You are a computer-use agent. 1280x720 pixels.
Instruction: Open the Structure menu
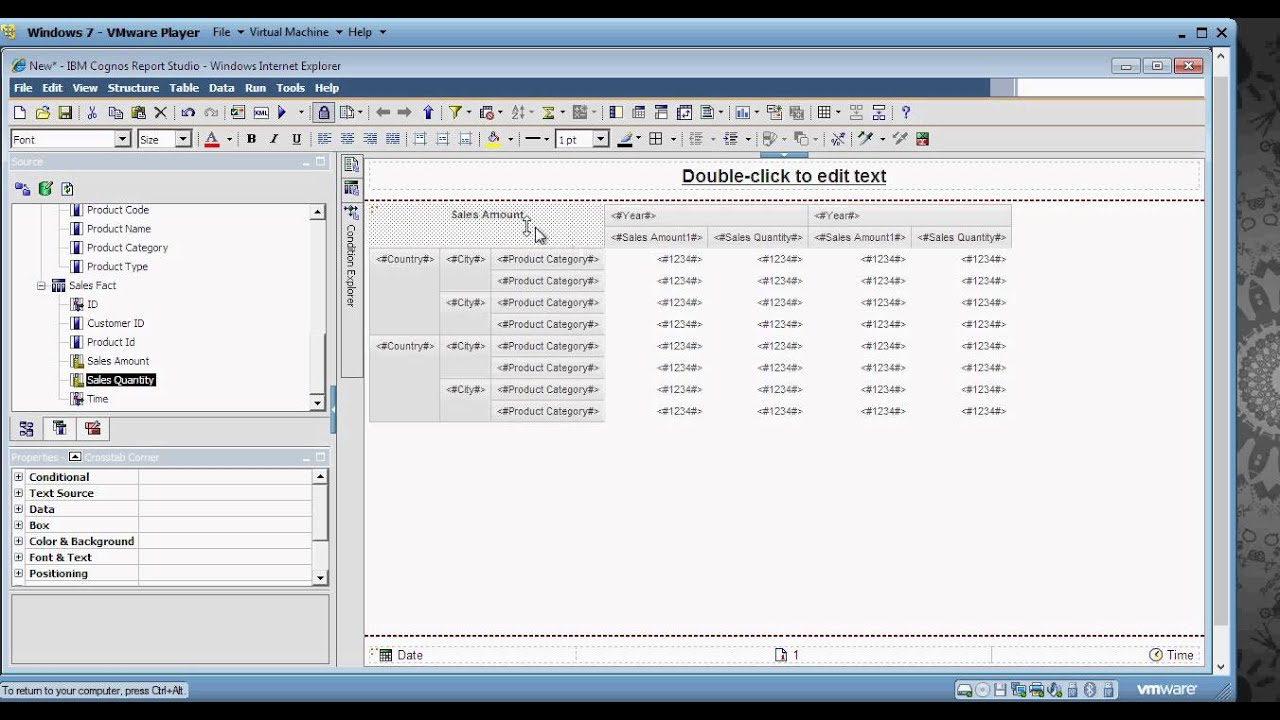click(x=133, y=88)
